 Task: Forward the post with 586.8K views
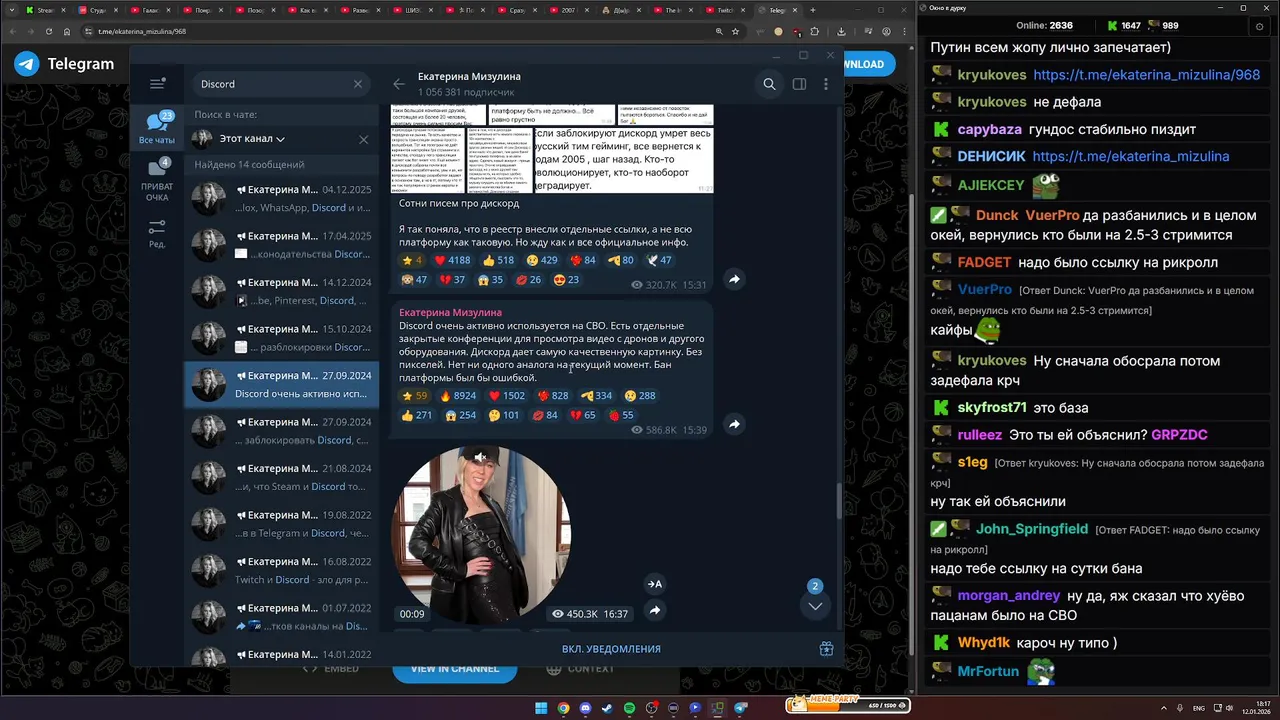734,425
